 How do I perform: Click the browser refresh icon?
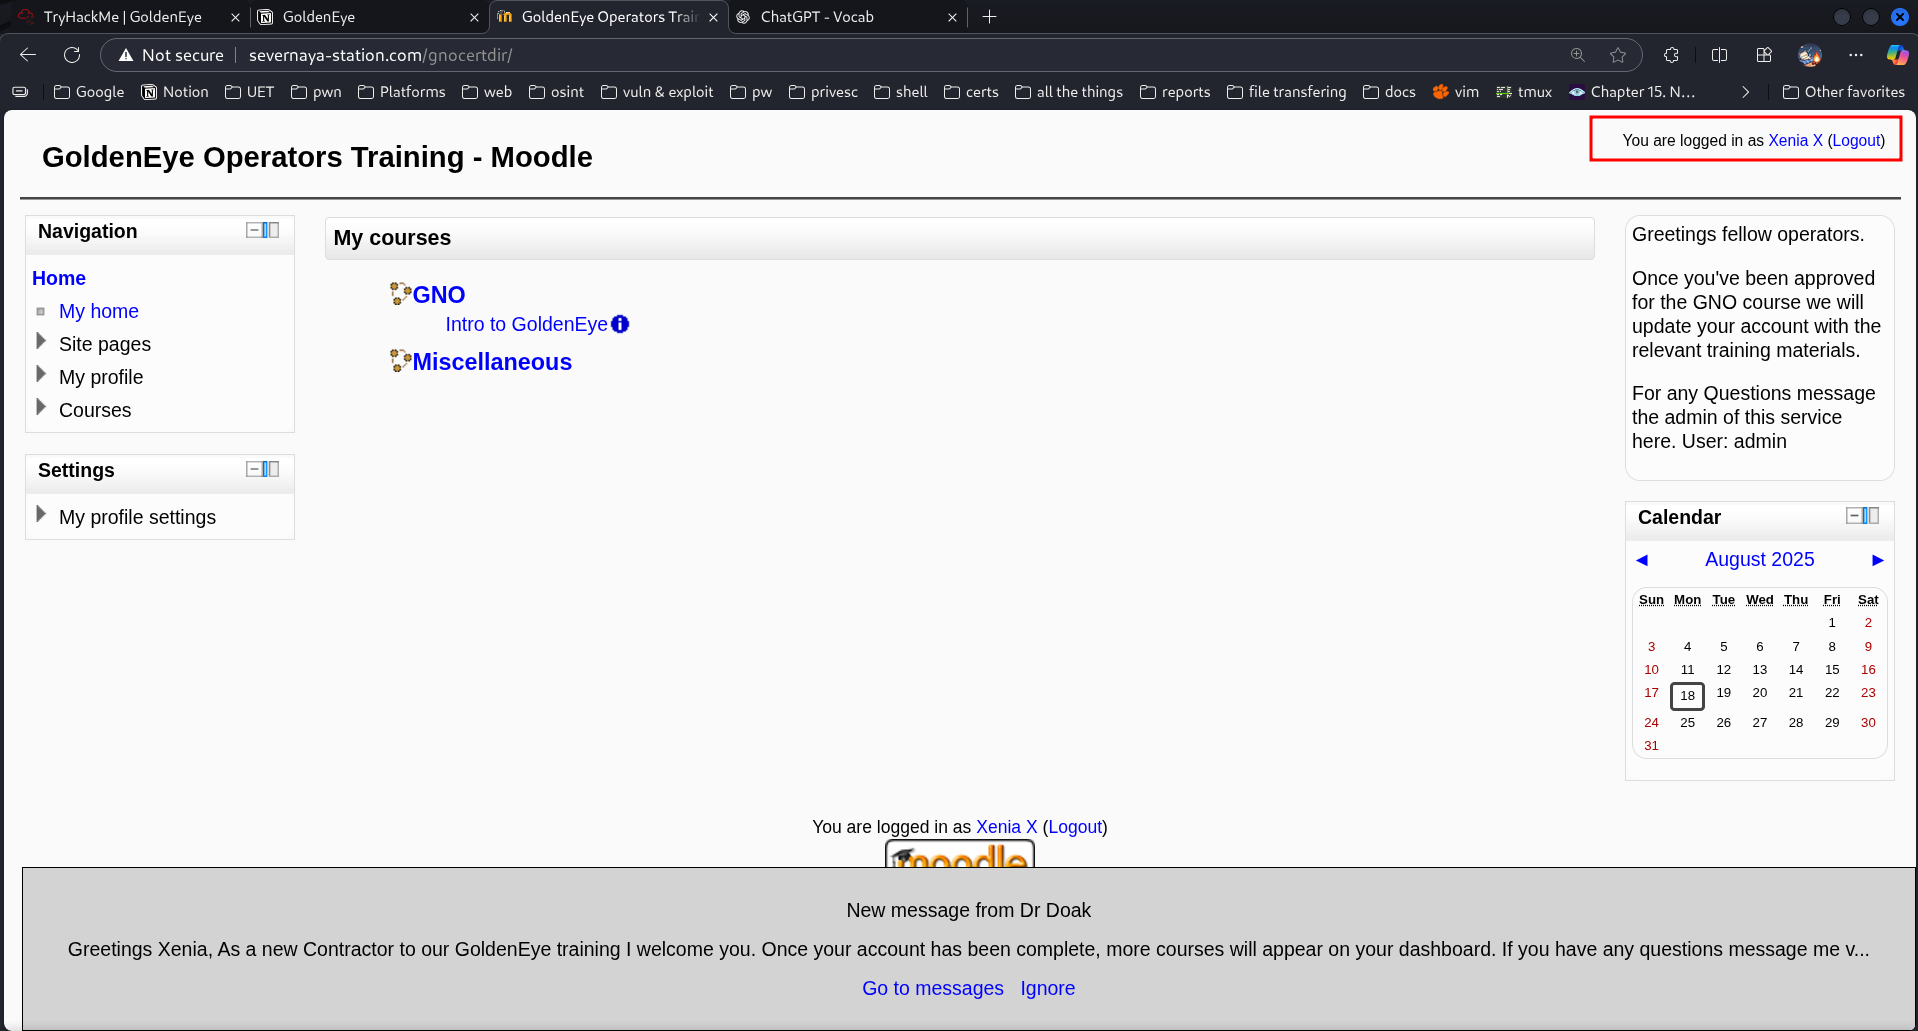pyautogui.click(x=72, y=55)
